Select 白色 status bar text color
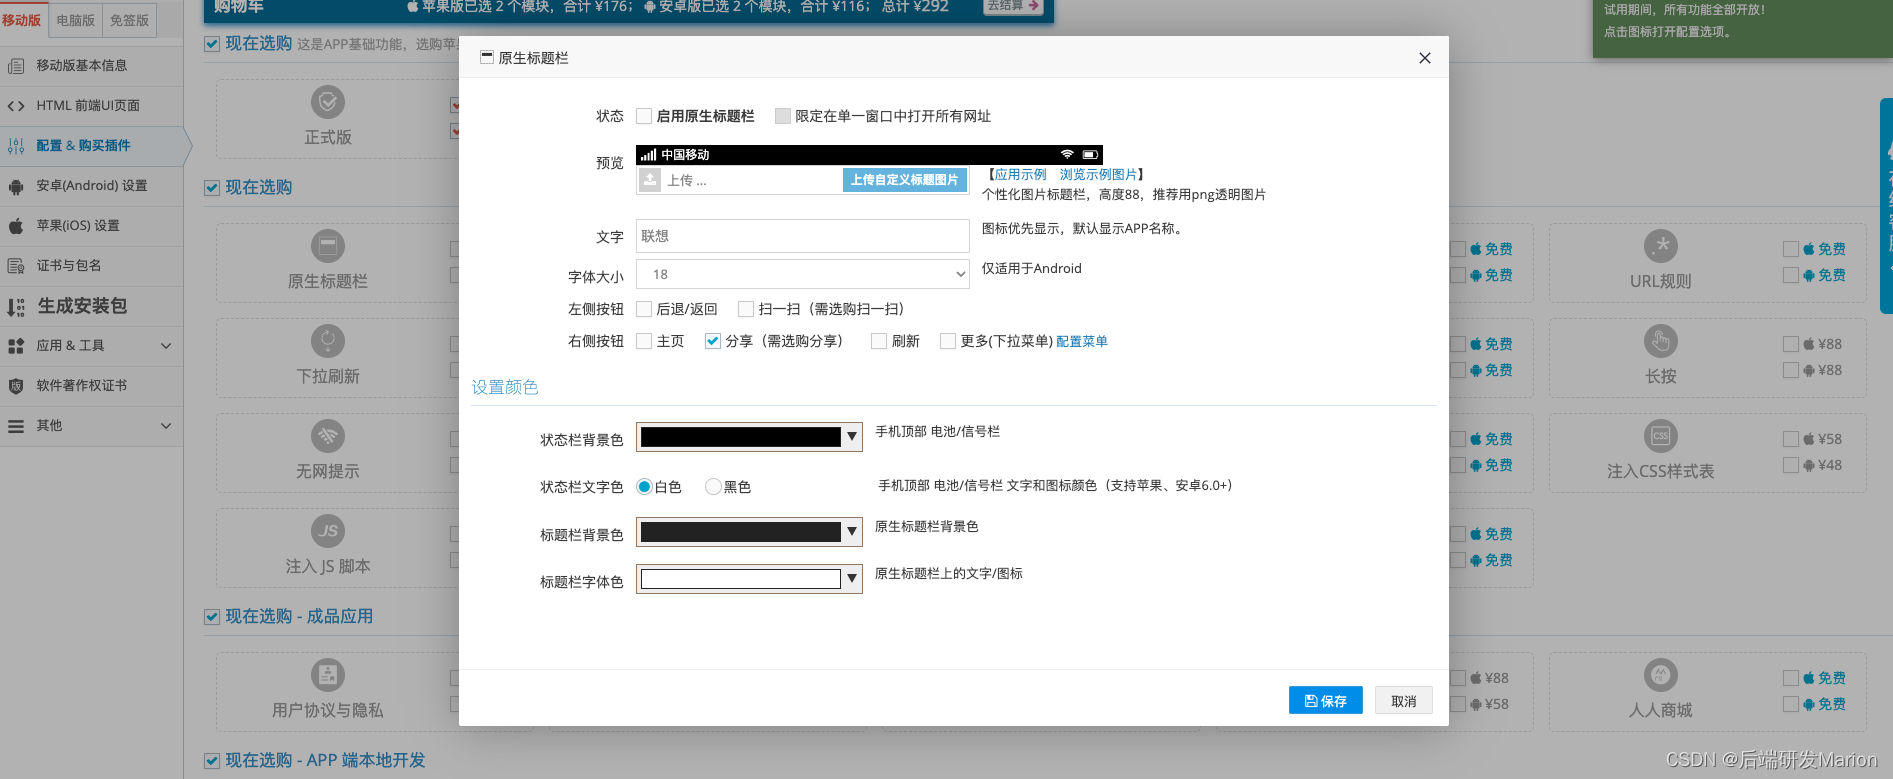Screen dimensions: 1893x779 645,487
